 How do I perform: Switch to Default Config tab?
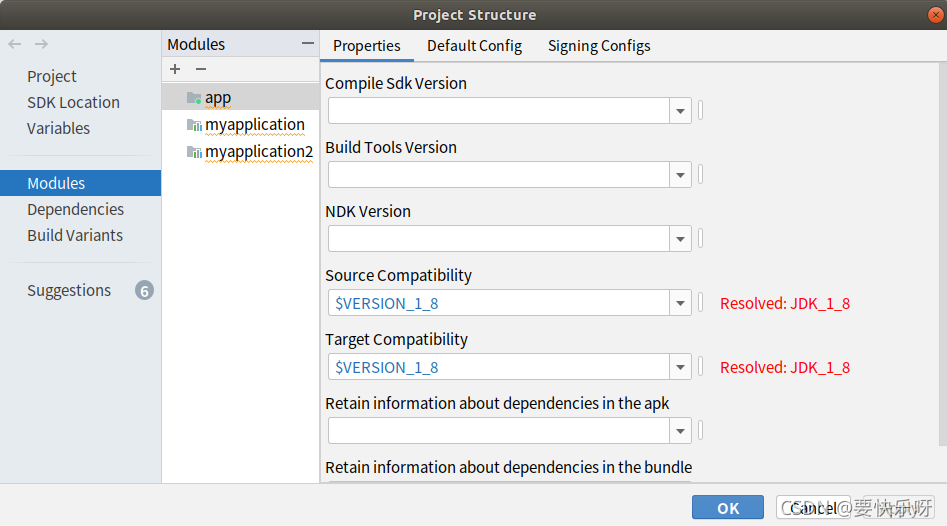[474, 46]
